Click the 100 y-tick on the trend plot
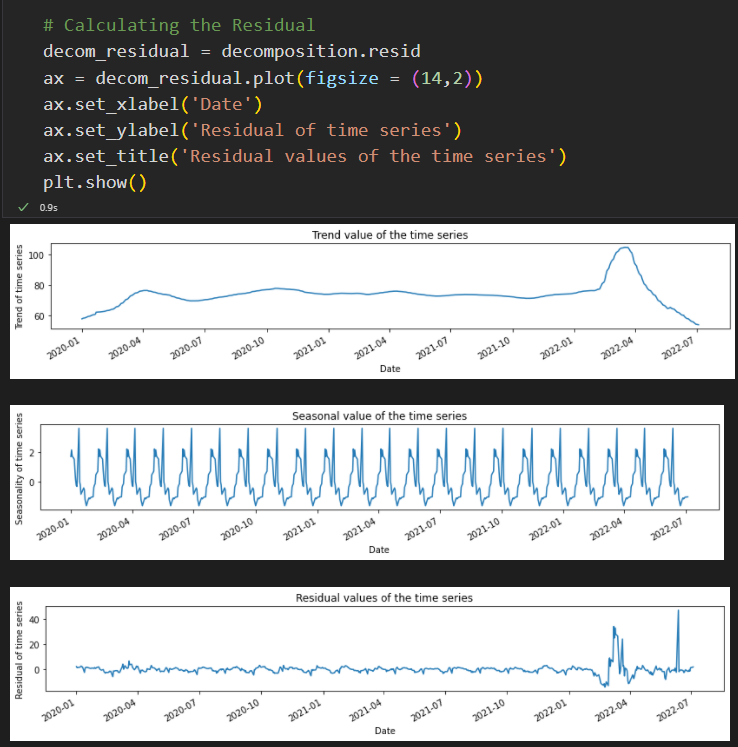The image size is (738, 747). [36, 255]
